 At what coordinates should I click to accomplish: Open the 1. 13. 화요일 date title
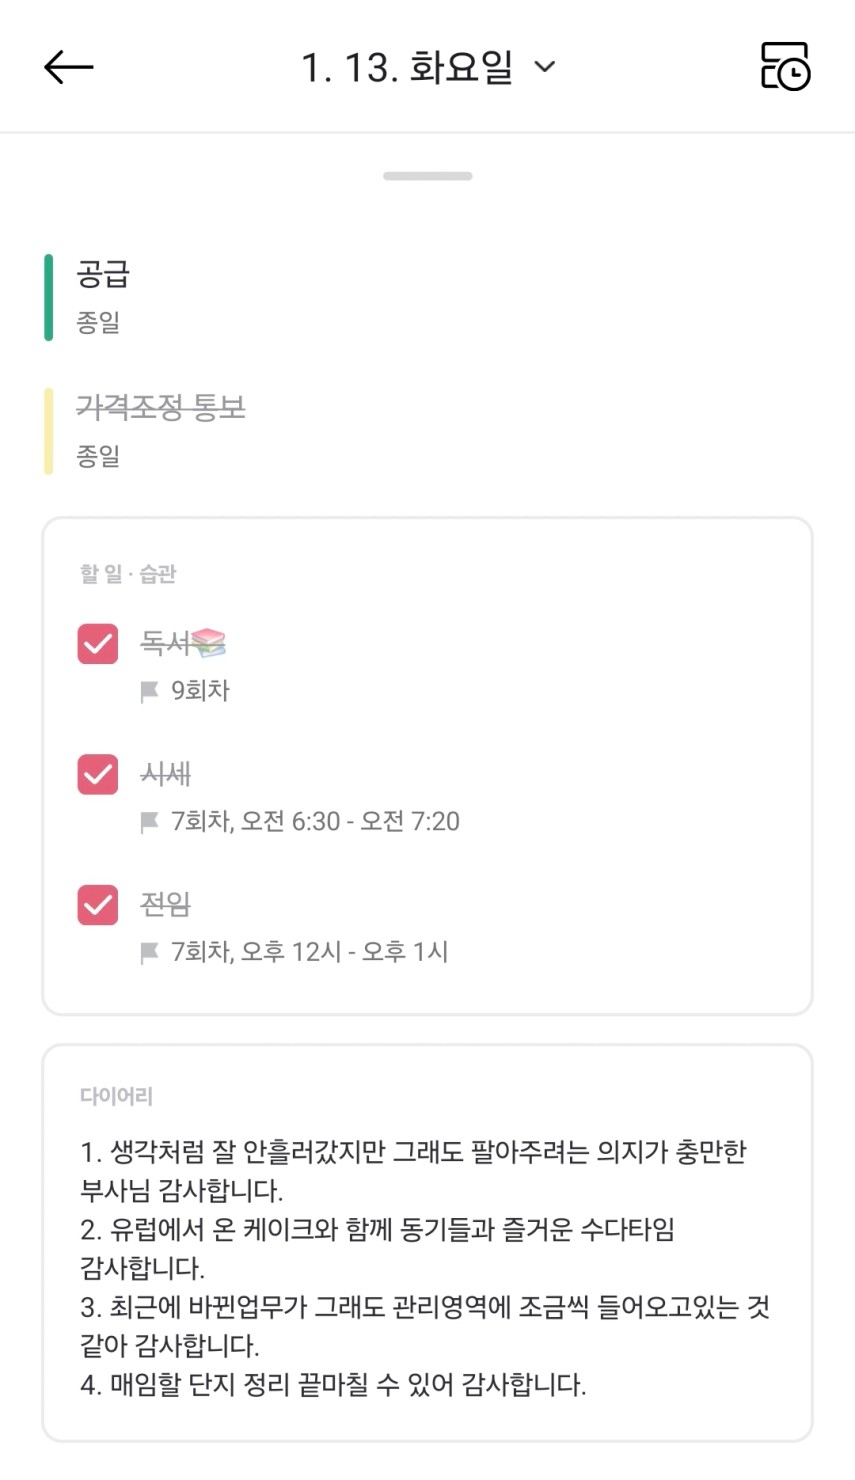click(407, 67)
